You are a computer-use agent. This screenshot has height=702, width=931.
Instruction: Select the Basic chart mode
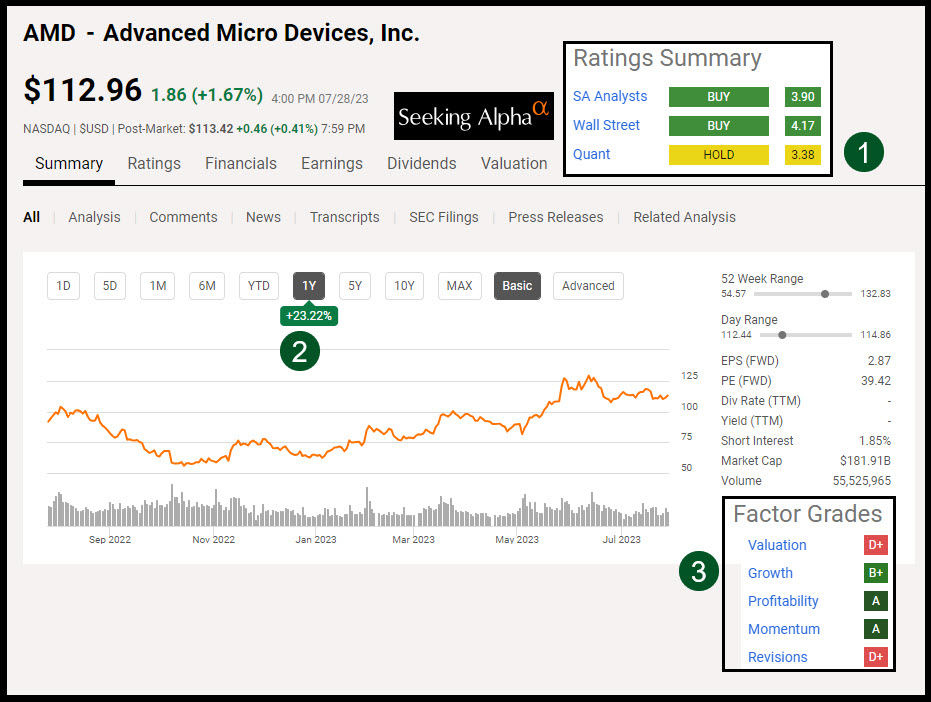pos(517,286)
